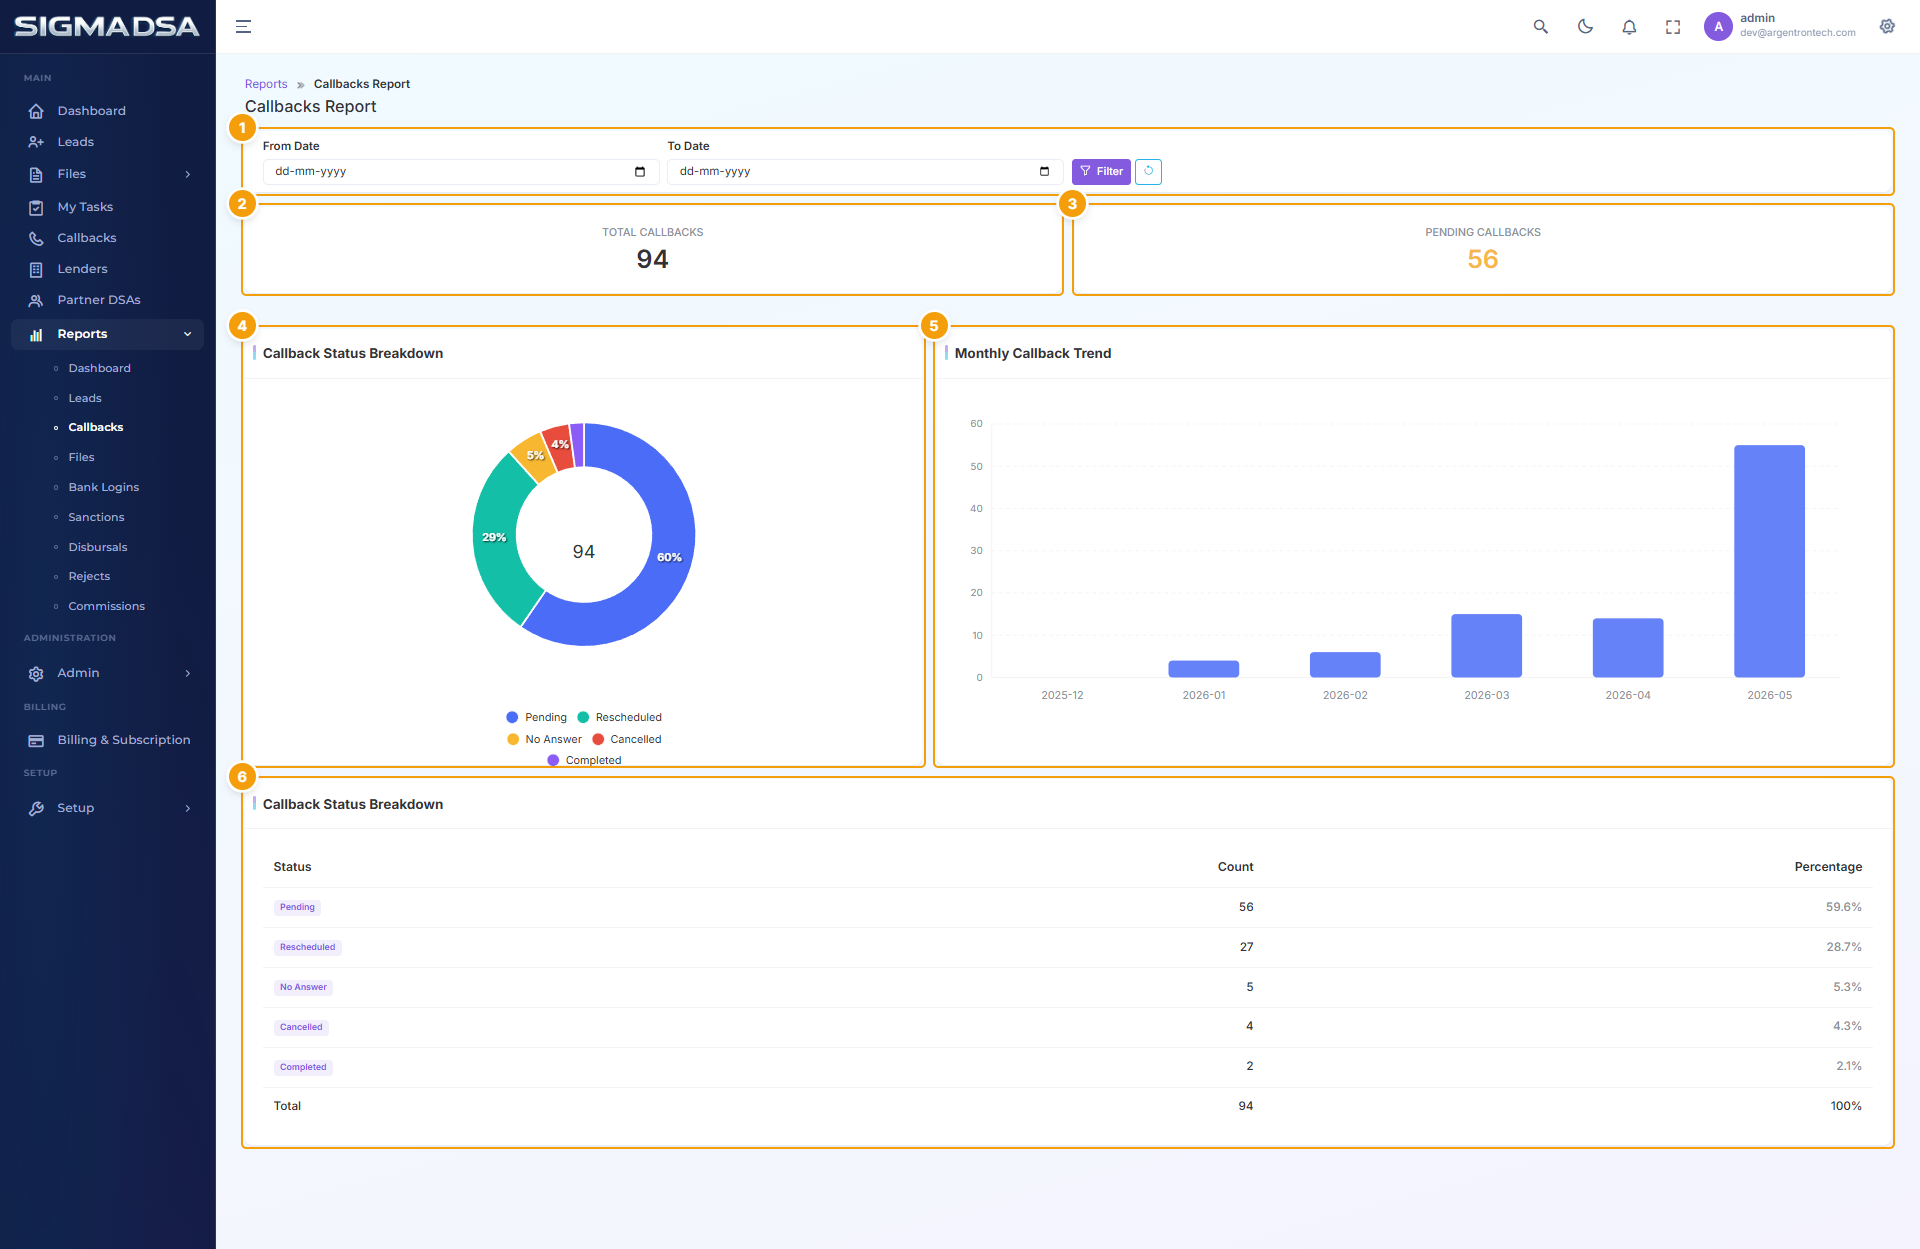Toggle No Answer series in legend
This screenshot has width=1920, height=1249.
coord(544,739)
